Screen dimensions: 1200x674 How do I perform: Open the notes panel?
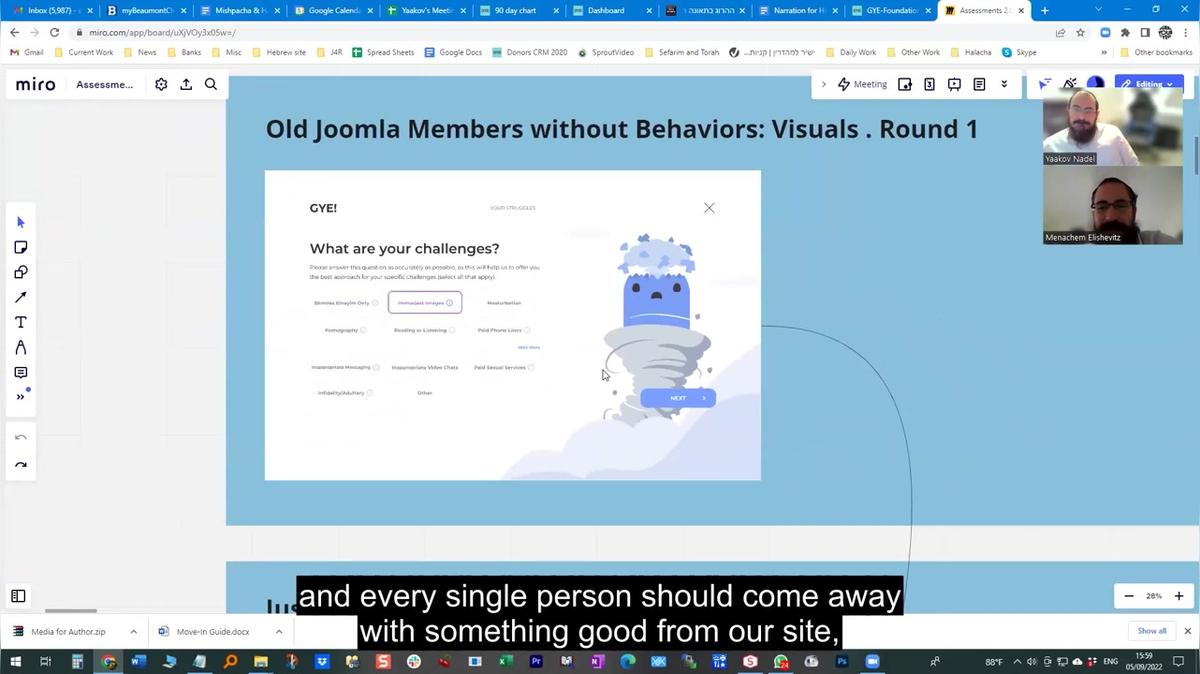[x=979, y=85]
